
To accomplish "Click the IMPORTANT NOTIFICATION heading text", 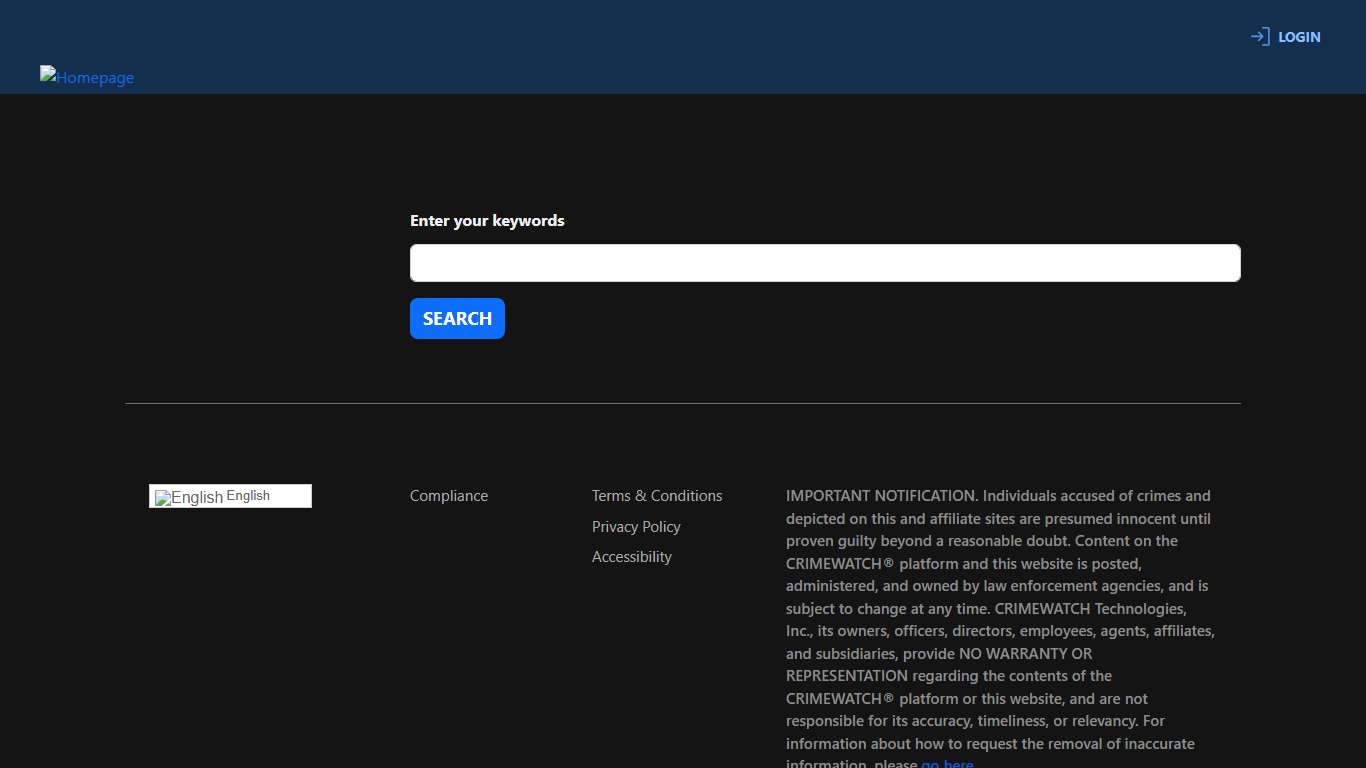I will tap(881, 496).
